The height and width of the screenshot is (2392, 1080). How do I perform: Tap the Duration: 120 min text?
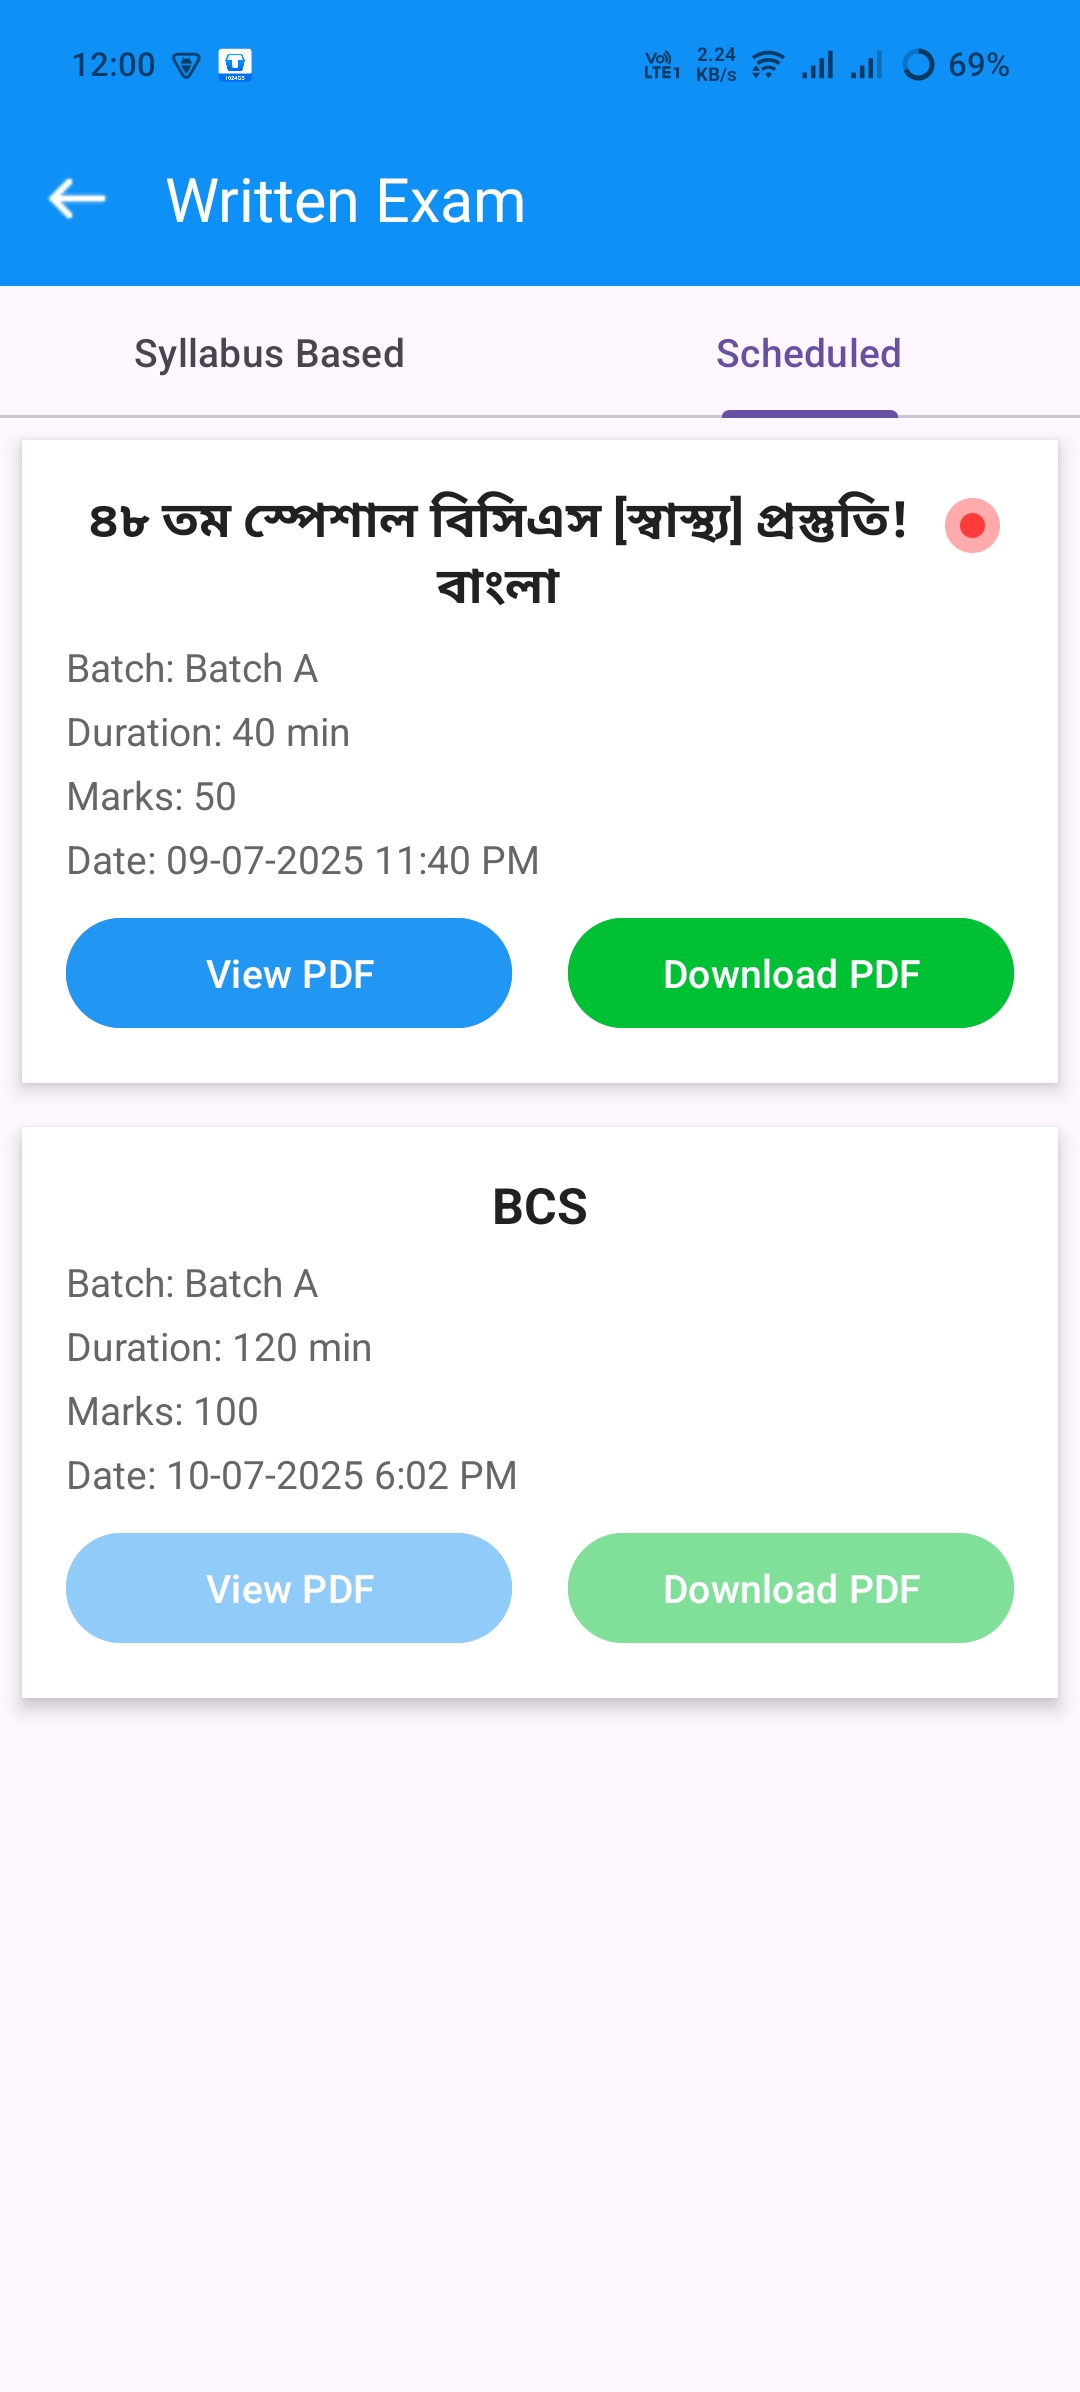pos(219,1348)
